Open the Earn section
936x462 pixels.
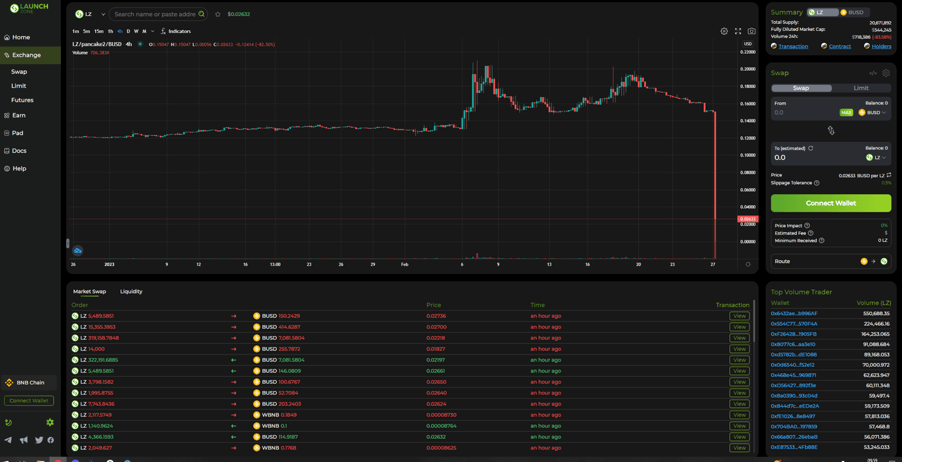[19, 115]
